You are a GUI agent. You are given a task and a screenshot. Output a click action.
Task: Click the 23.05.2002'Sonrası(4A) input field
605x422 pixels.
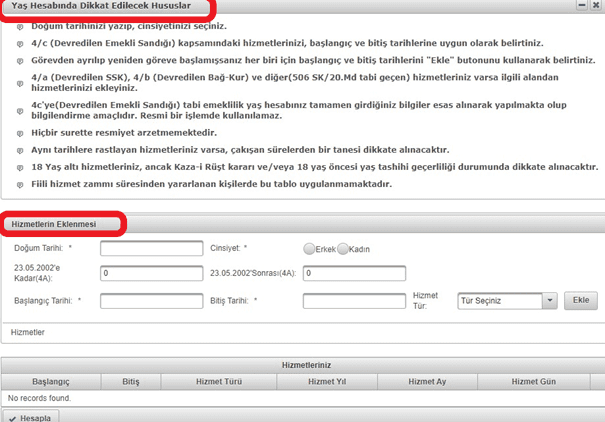tap(353, 273)
